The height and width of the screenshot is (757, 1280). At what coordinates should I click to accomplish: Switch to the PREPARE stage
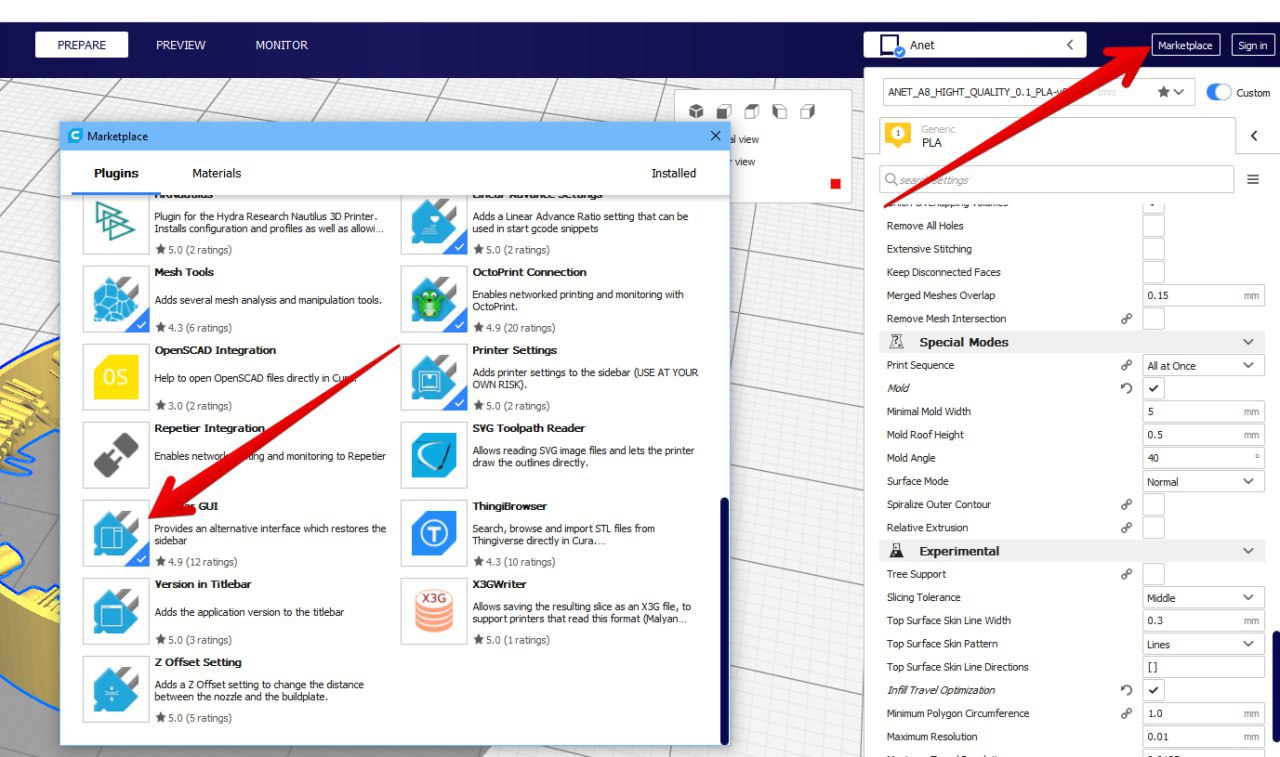coord(82,45)
